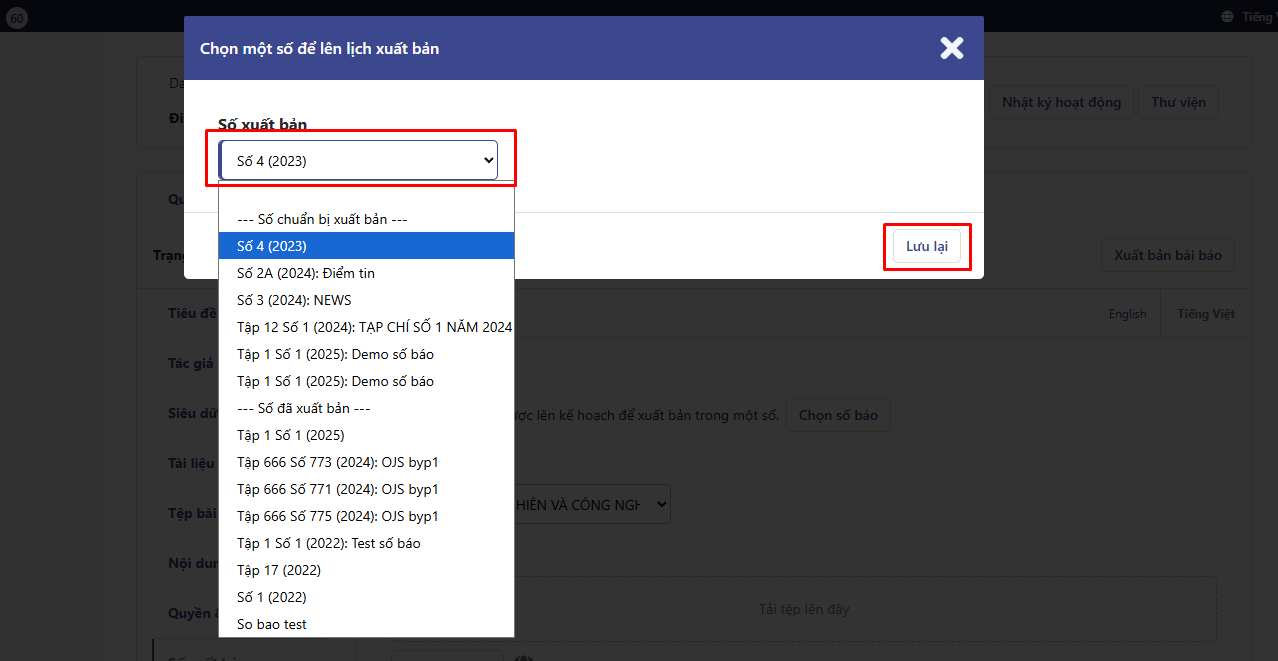Select highlighted option Số 4 (2023) in list
This screenshot has width=1278, height=661.
(x=365, y=246)
